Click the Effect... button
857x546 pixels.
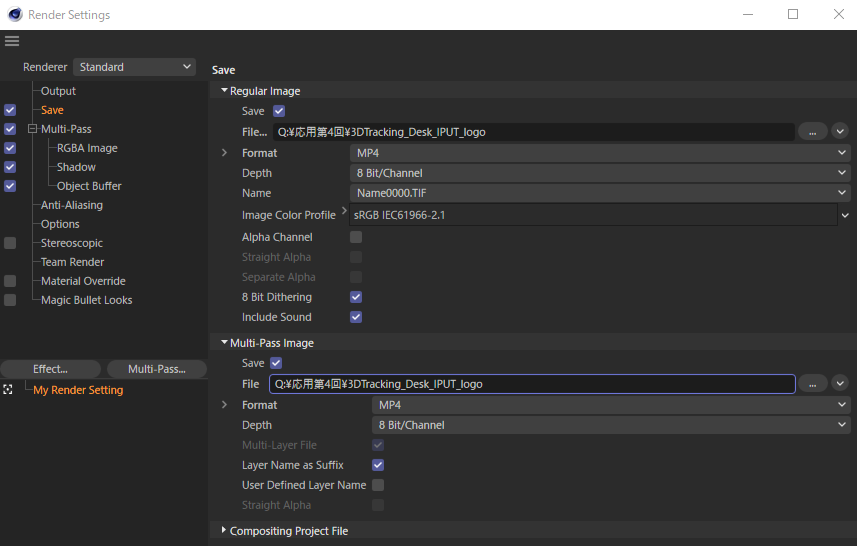point(50,369)
